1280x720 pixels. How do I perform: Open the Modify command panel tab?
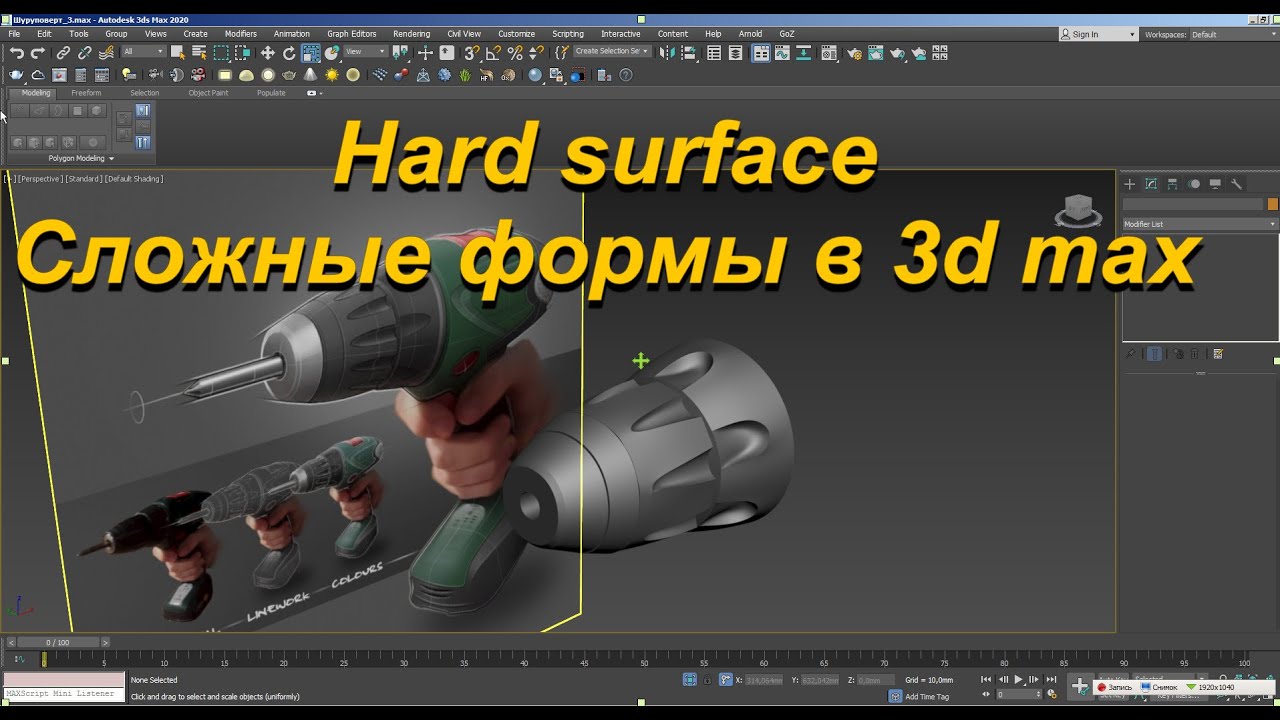(1151, 184)
